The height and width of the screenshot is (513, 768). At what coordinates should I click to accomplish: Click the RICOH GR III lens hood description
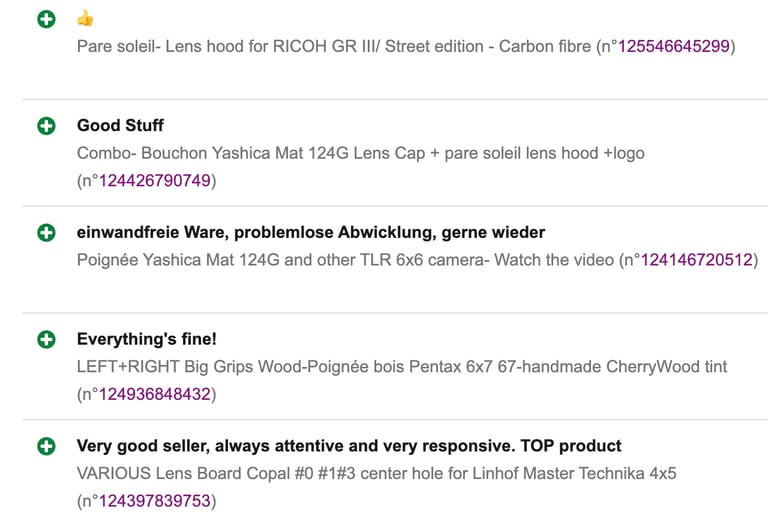click(335, 47)
